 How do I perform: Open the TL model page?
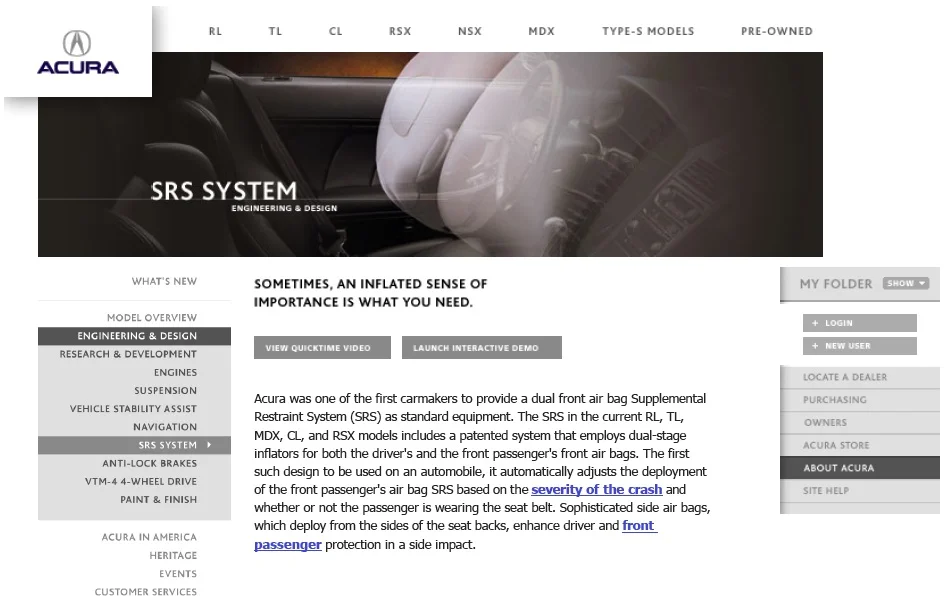click(x=275, y=31)
